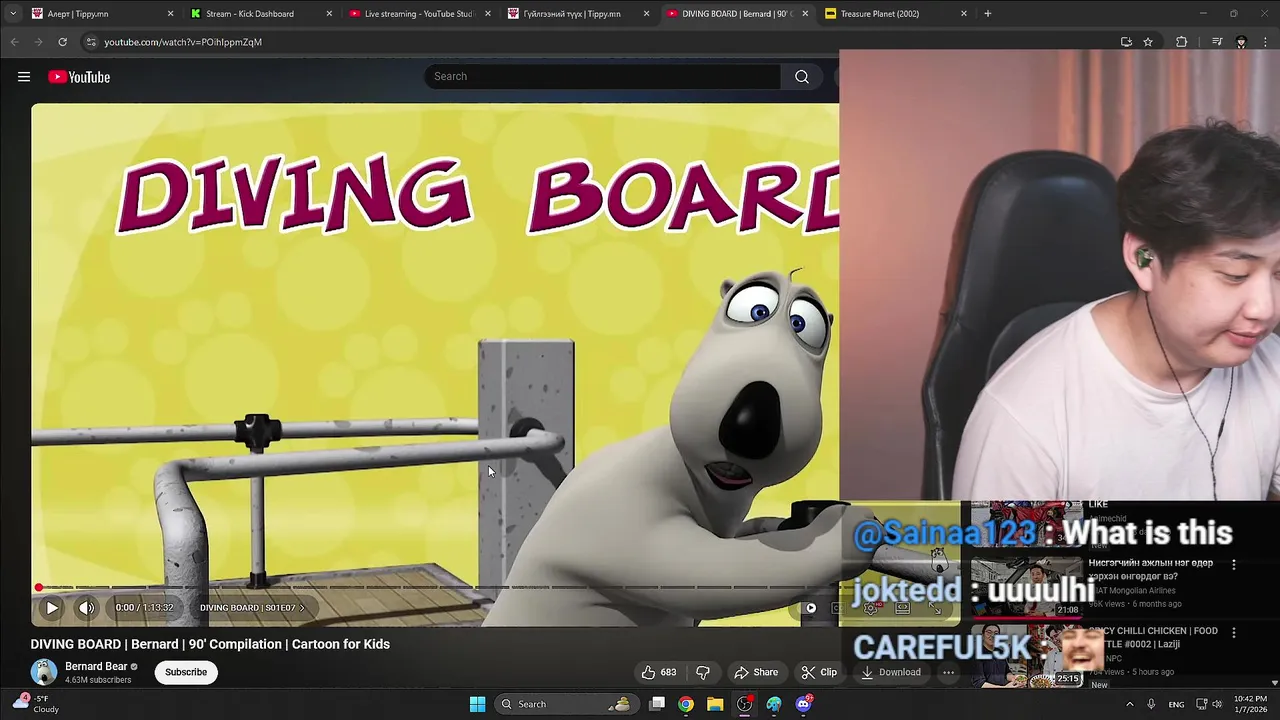This screenshot has height=720, width=1280.
Task: Open the browser profile avatar
Action: [x=1241, y=42]
